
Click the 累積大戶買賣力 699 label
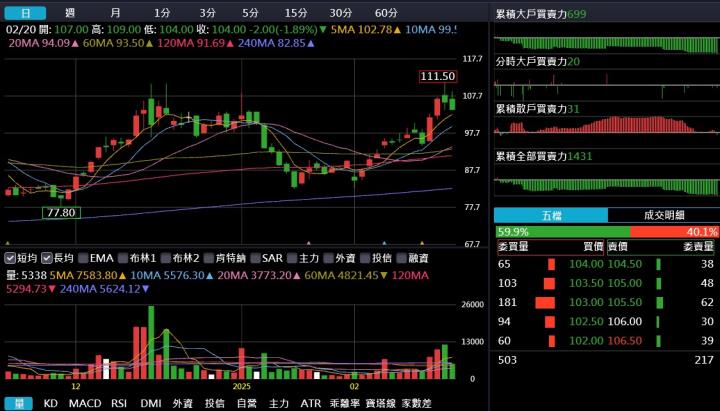coord(541,14)
